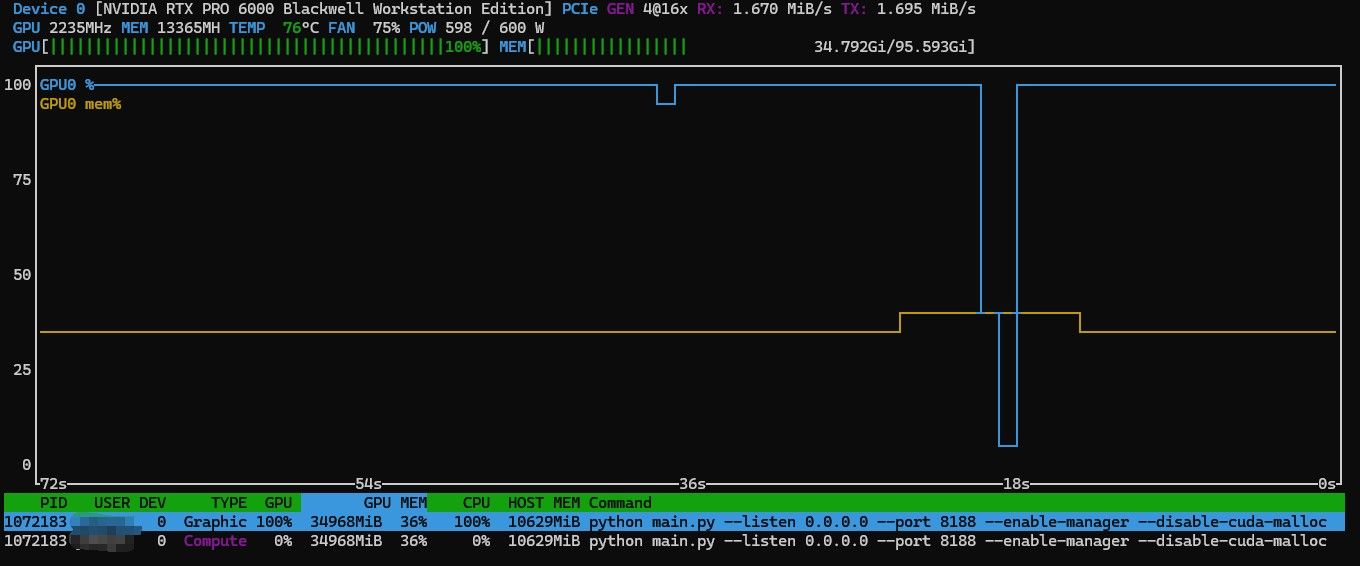
Task: Sort by the USER column header
Action: coord(111,503)
